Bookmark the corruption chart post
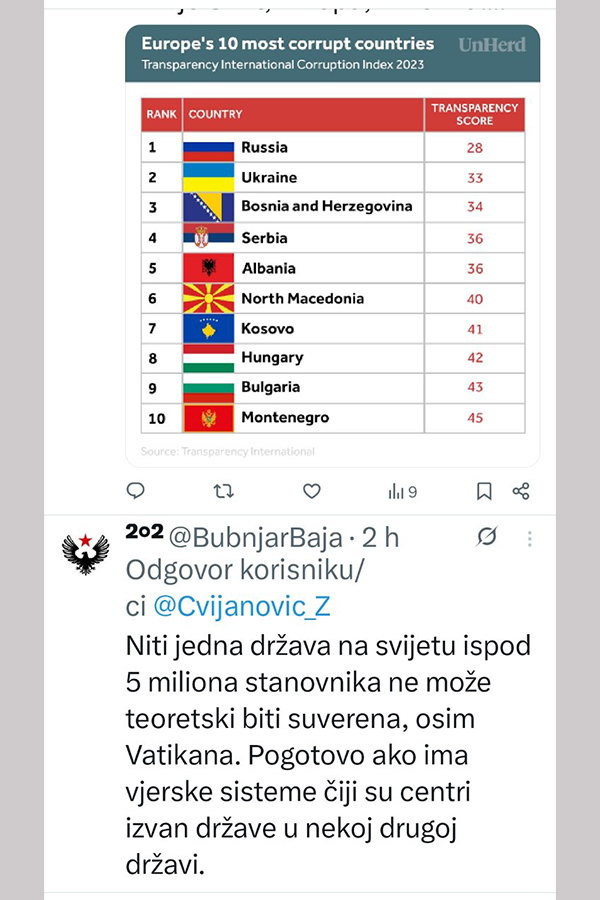This screenshot has width=600, height=900. click(x=484, y=491)
